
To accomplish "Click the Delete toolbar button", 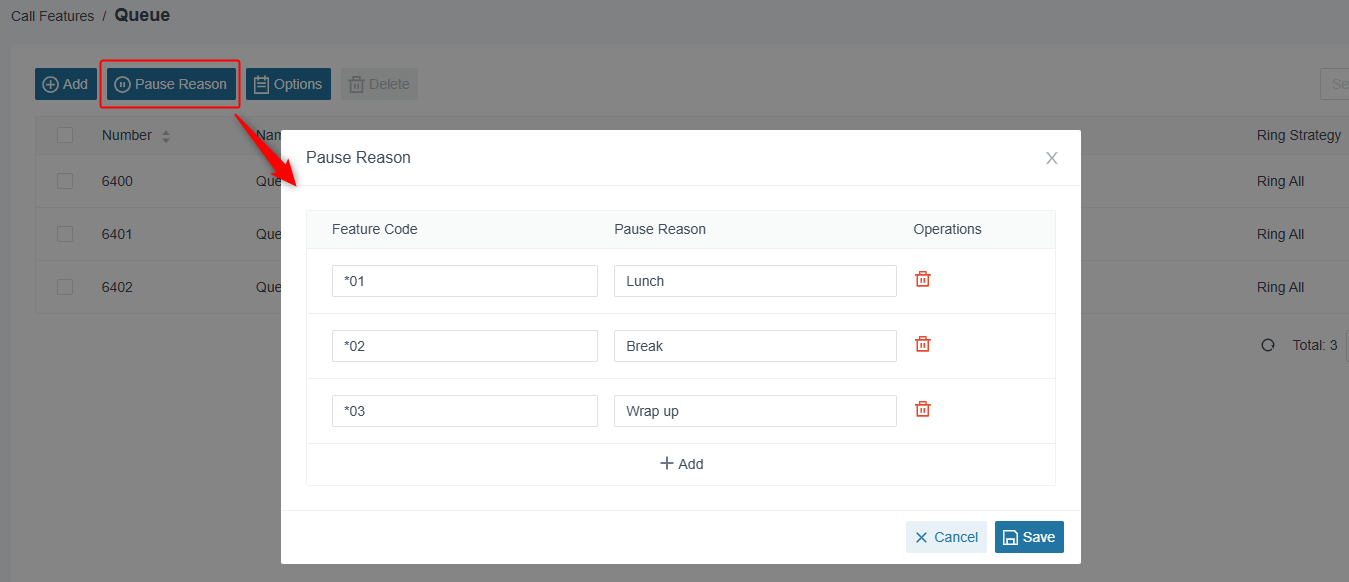I will [379, 84].
